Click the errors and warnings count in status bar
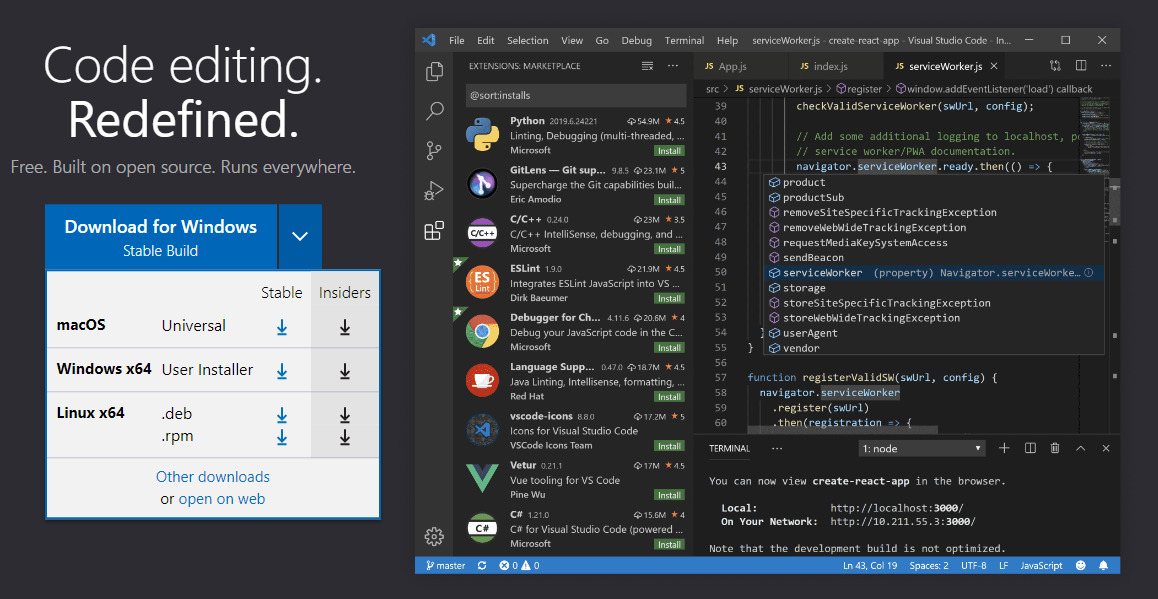The image size is (1158, 599). (519, 566)
